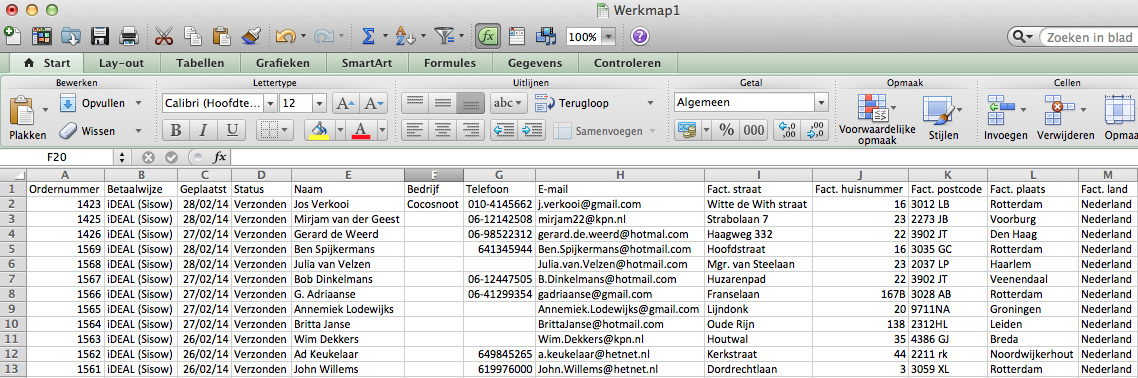1138x378 pixels.
Task: Click the Format Painter brush icon
Action: click(250, 36)
